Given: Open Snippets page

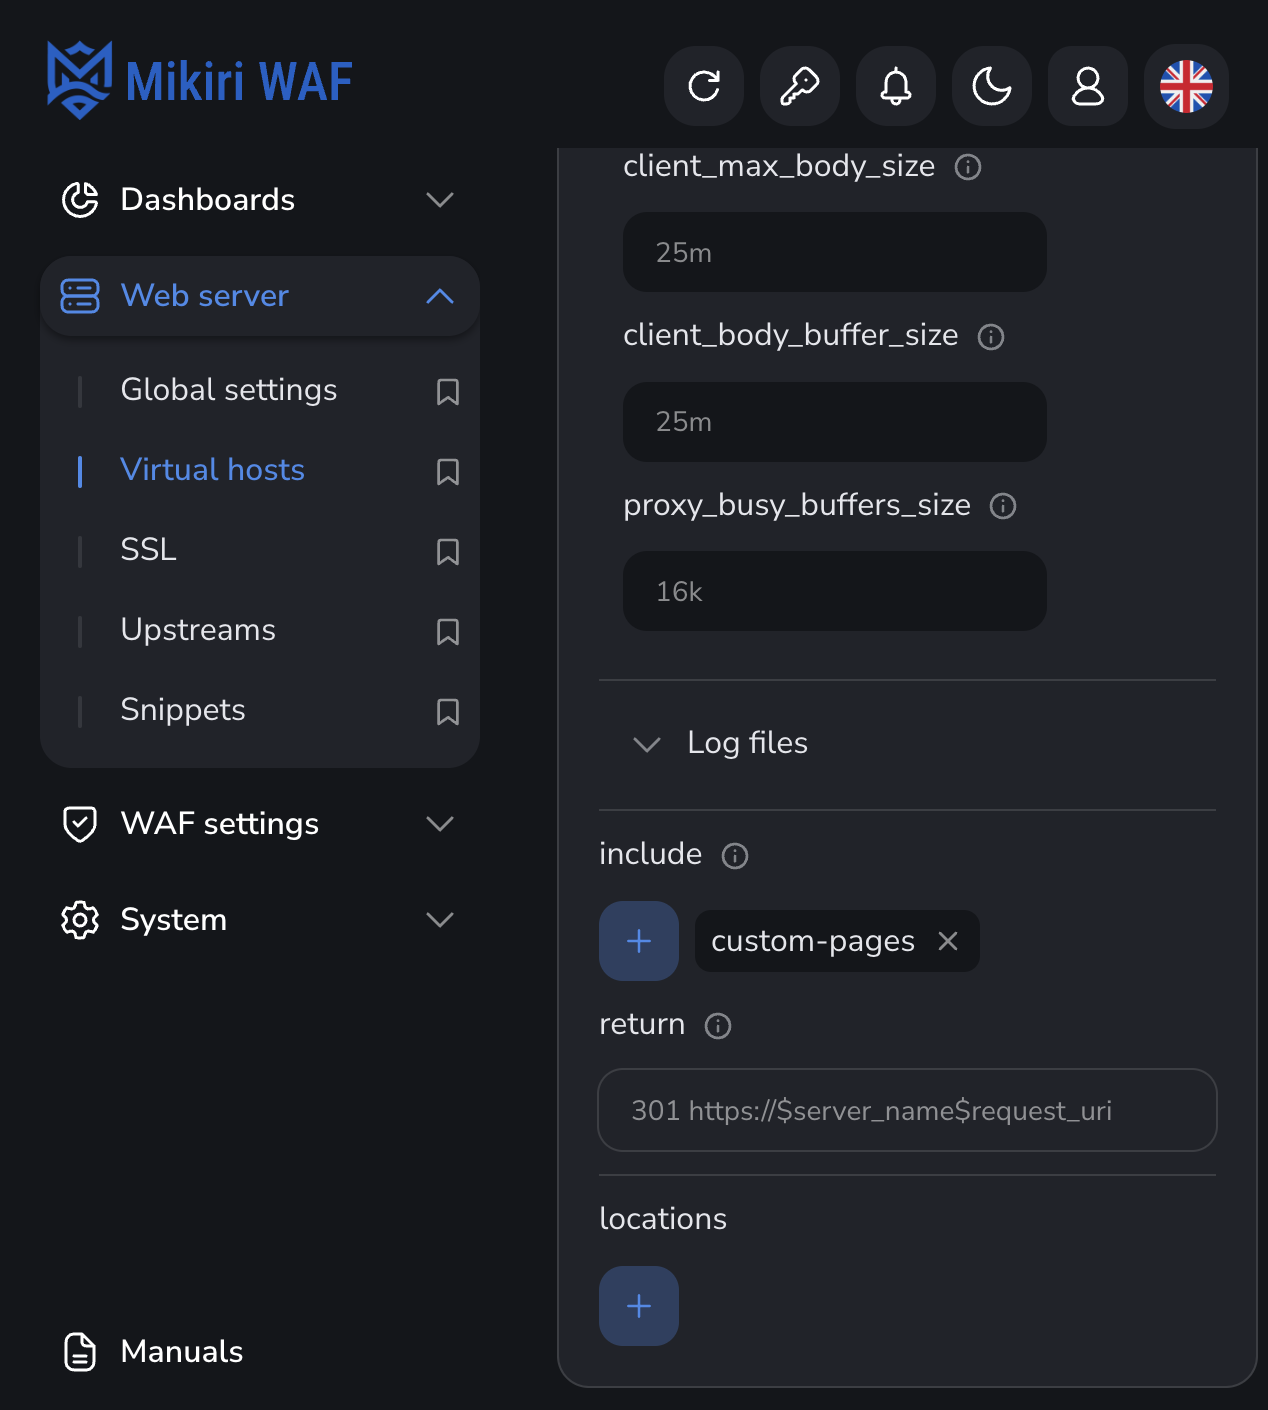Looking at the screenshot, I should click(x=183, y=710).
